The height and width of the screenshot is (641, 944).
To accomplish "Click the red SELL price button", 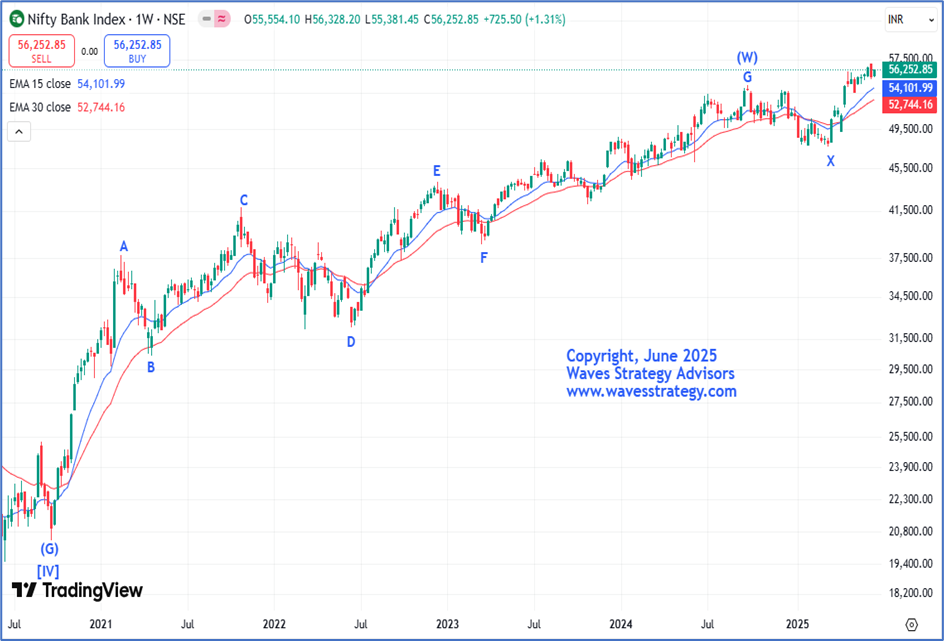I will click(42, 51).
